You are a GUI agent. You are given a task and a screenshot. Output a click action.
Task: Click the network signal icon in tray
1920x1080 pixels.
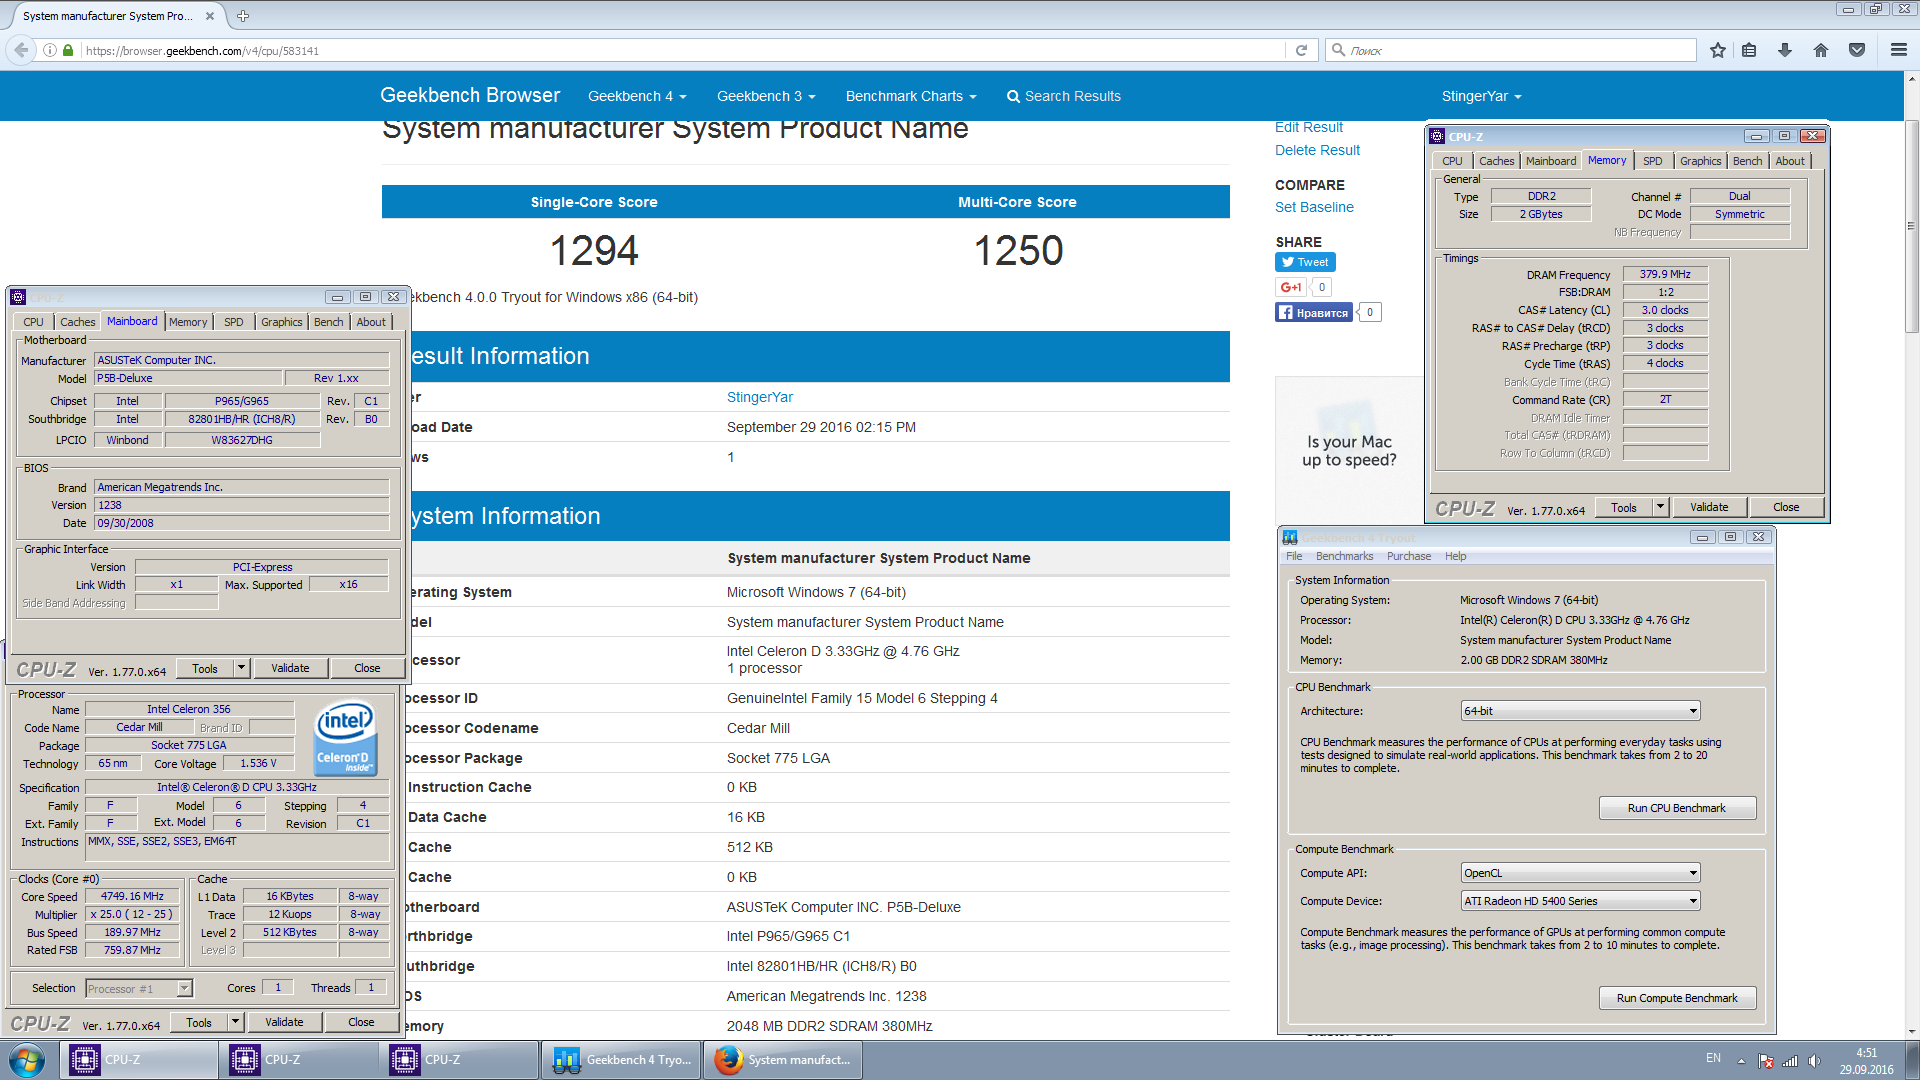point(1790,1061)
